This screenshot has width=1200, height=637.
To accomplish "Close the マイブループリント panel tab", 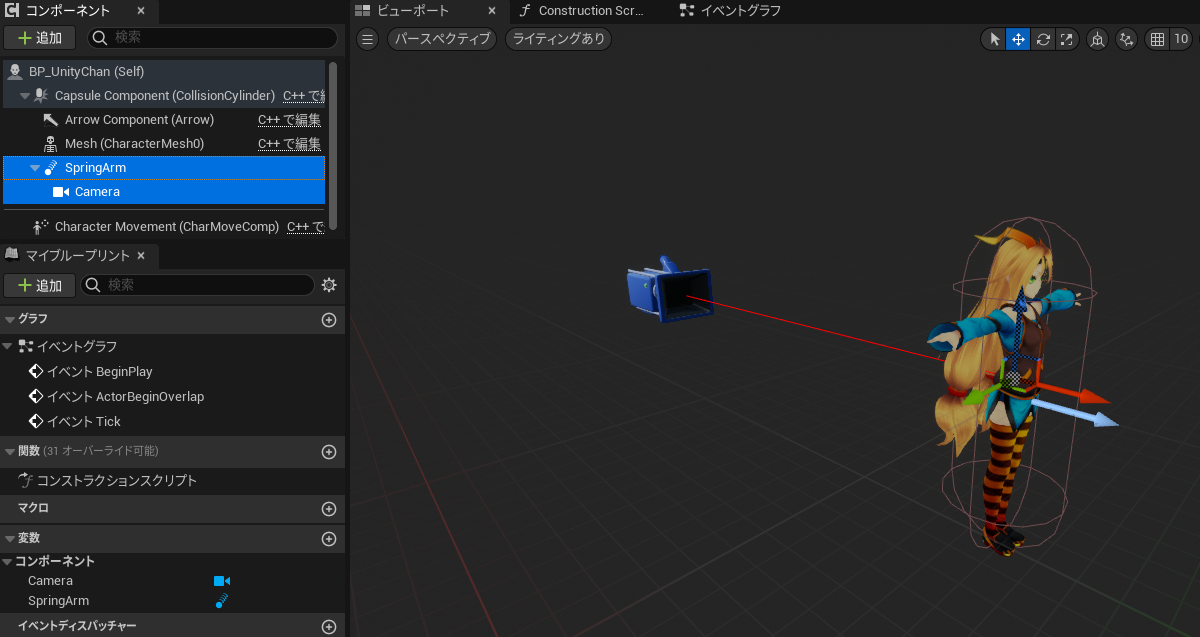I will [141, 256].
